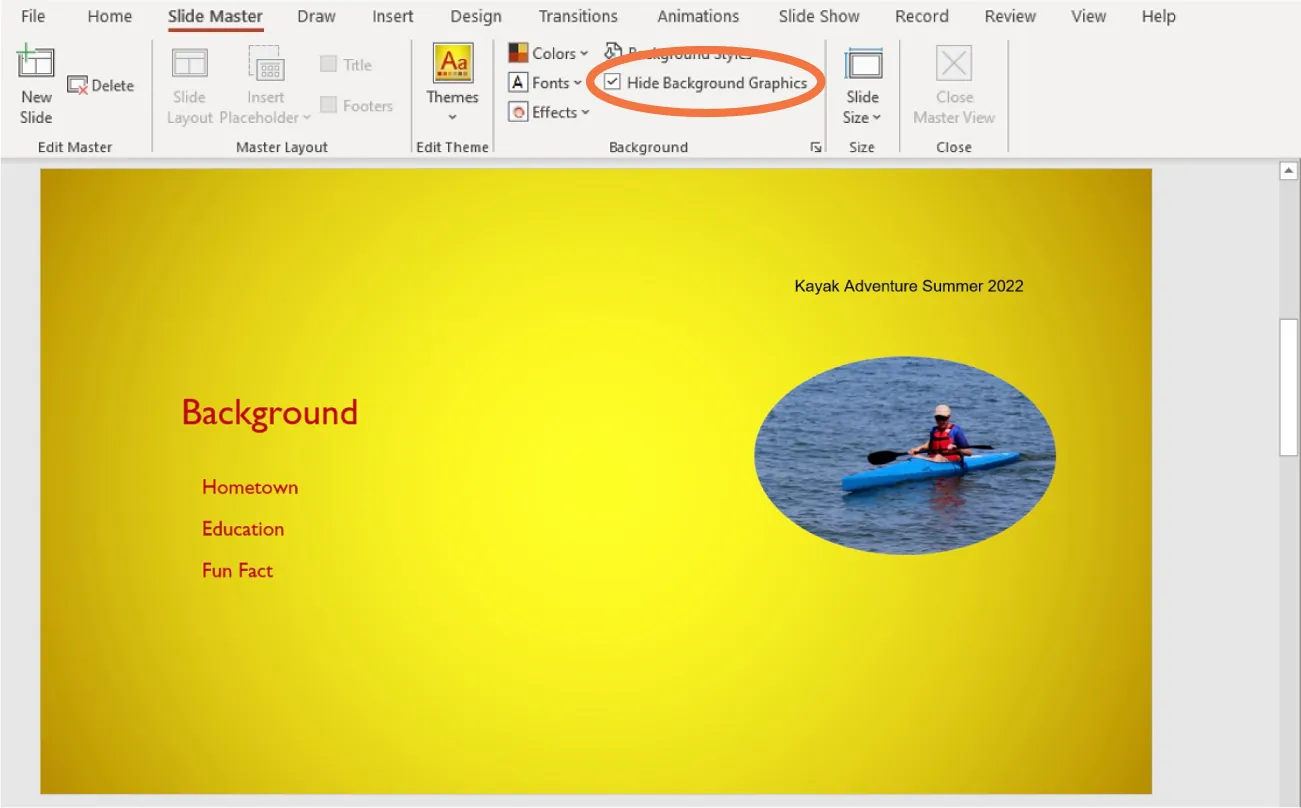Toggle the Title checkbox
The height and width of the screenshot is (808, 1301).
coord(330,63)
